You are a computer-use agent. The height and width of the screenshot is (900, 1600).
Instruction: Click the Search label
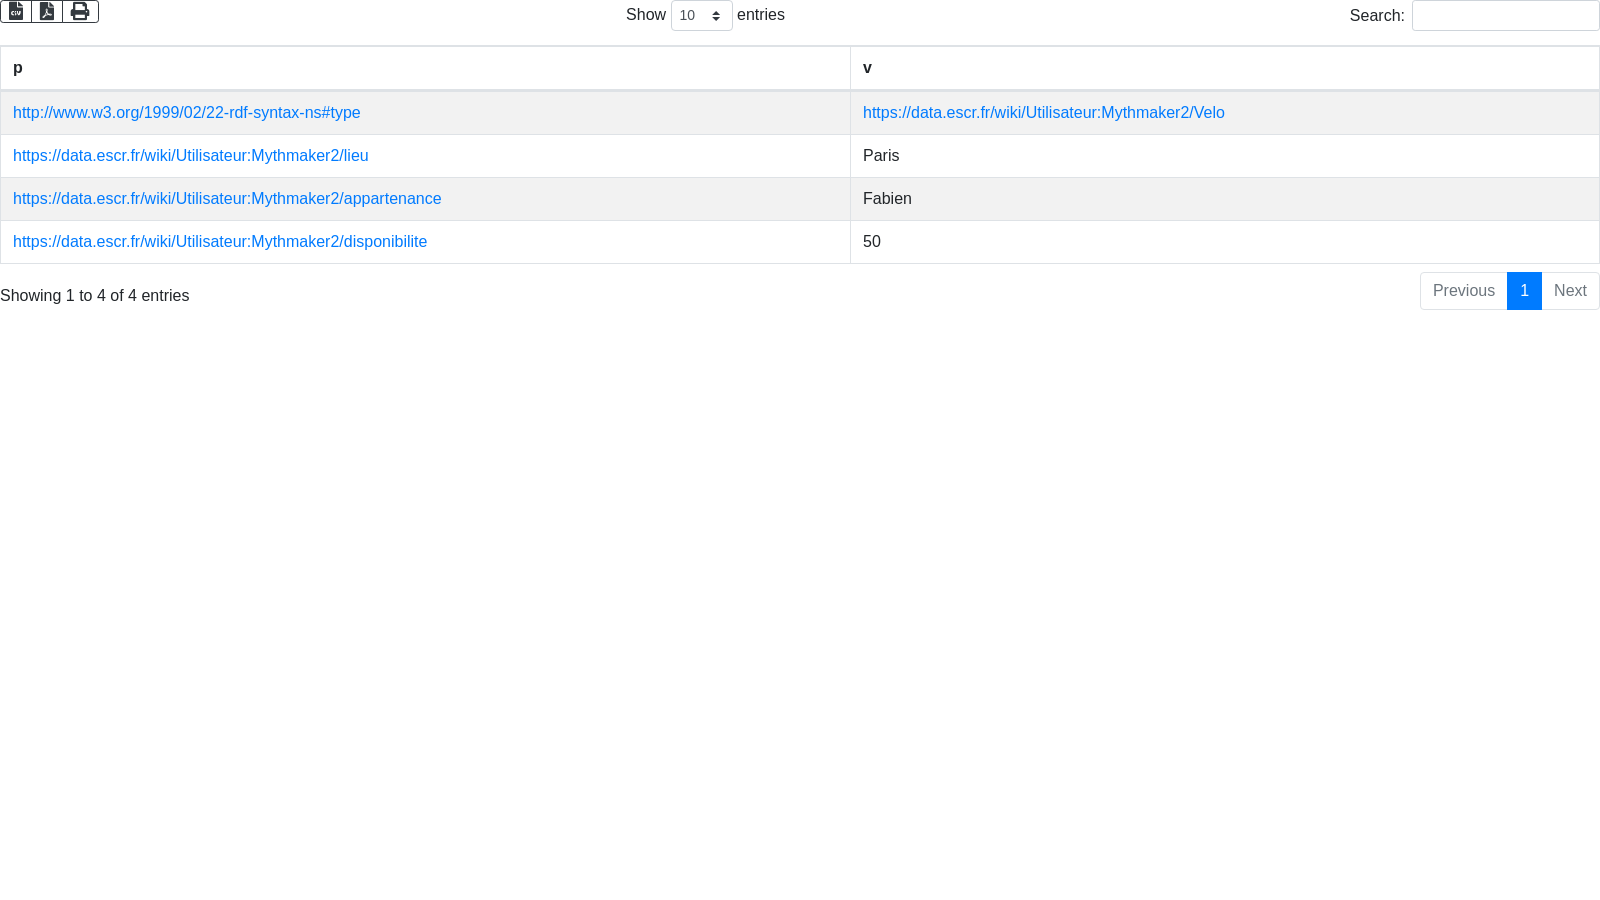1376,16
